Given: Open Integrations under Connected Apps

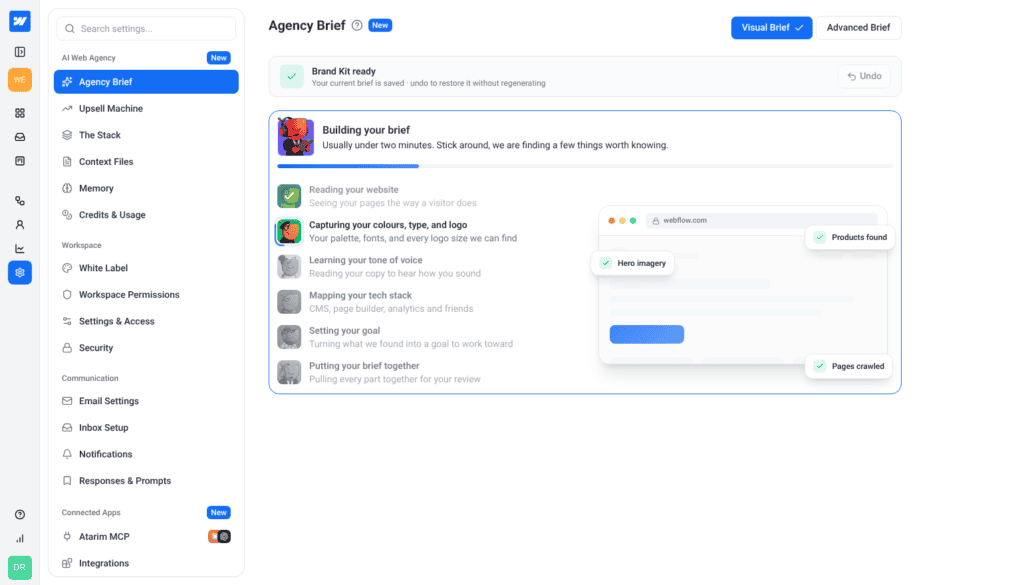Looking at the screenshot, I should (146, 563).
